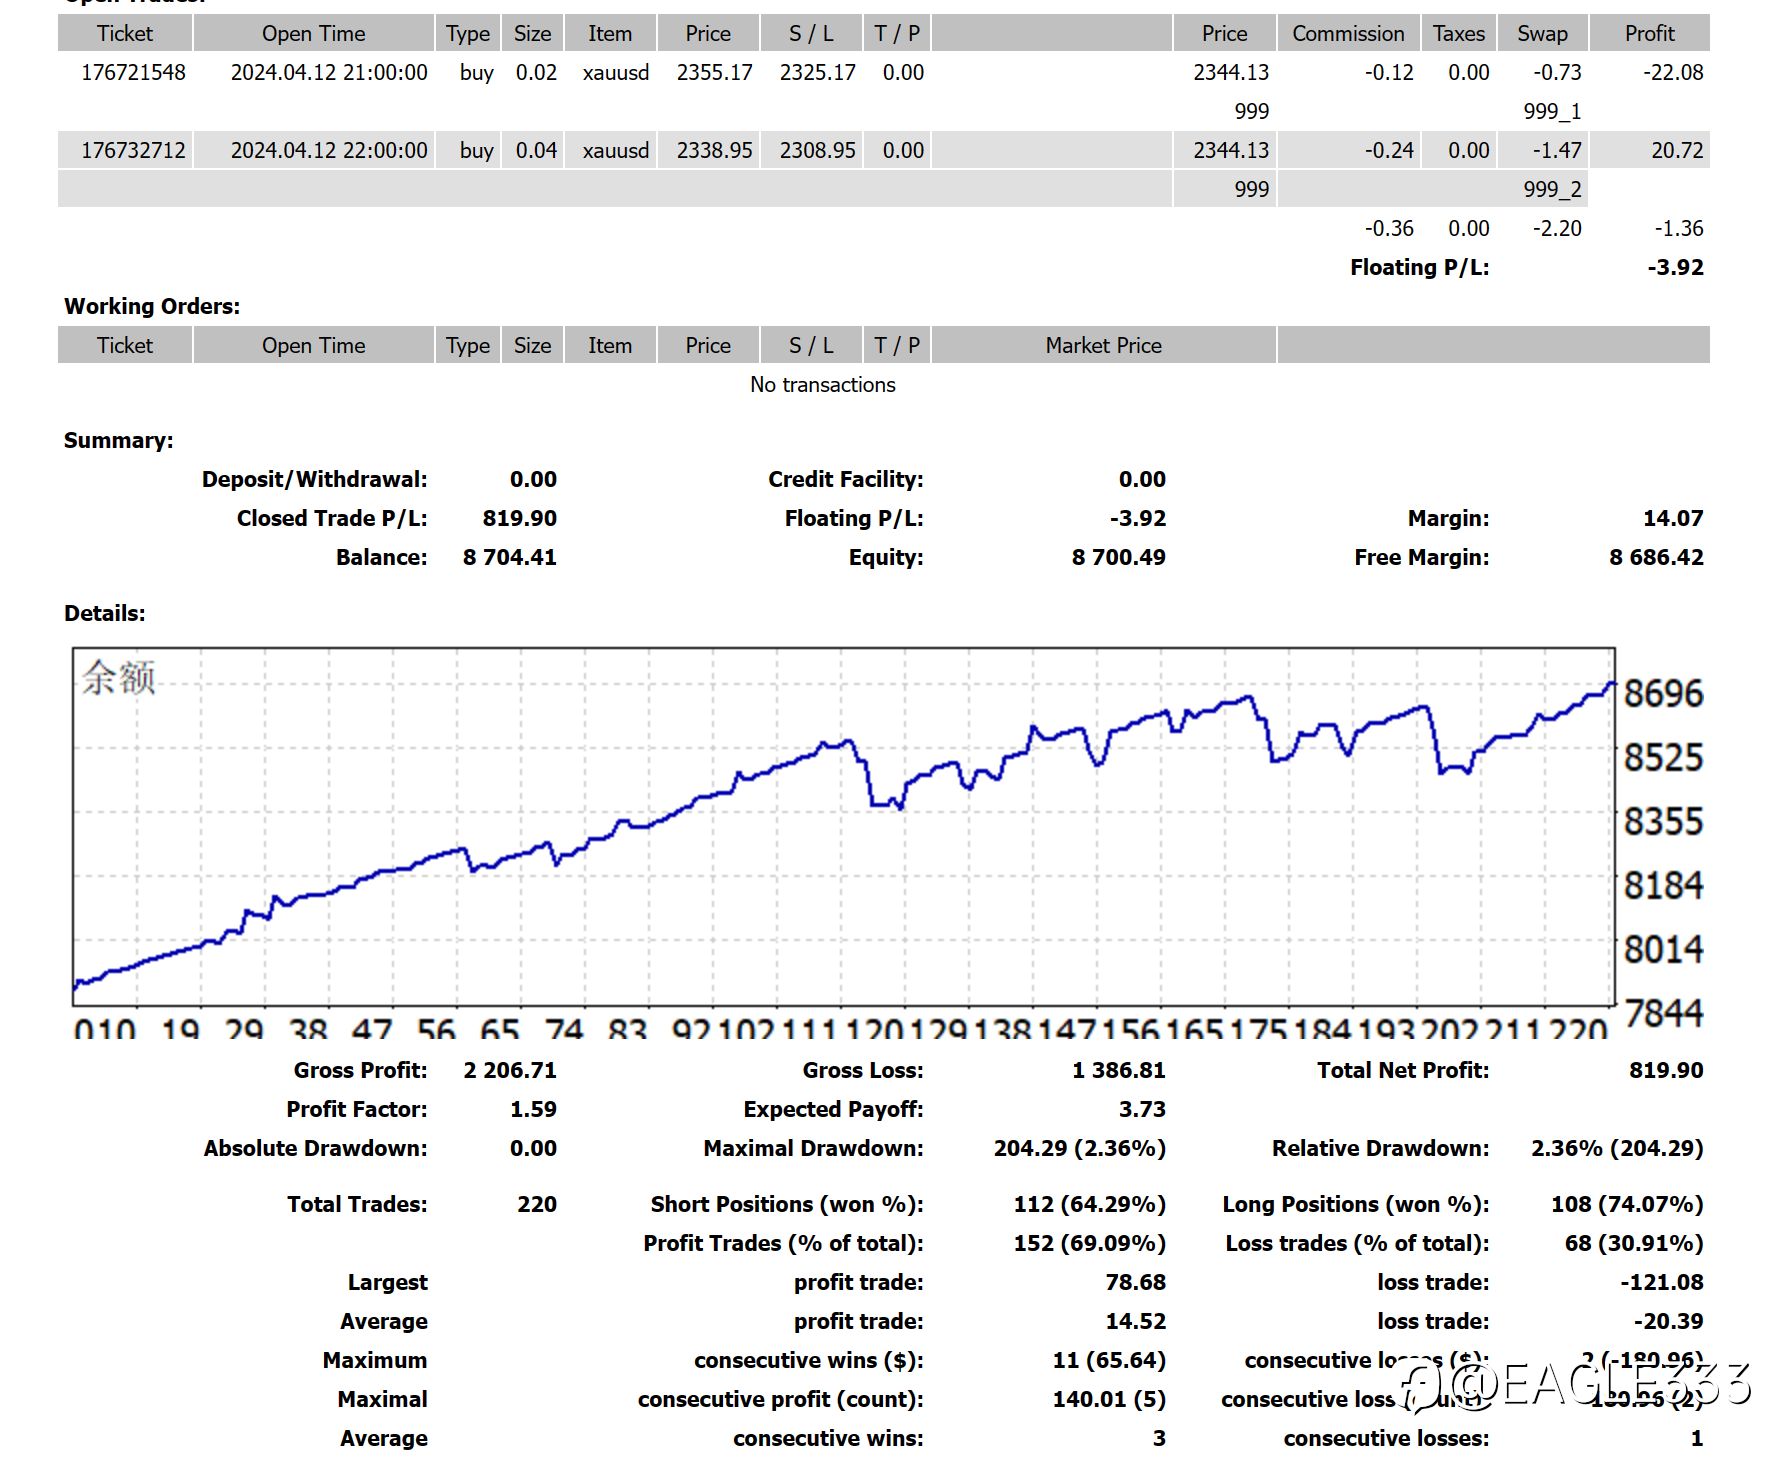Click the balance chart line area

pyautogui.click(x=844, y=827)
